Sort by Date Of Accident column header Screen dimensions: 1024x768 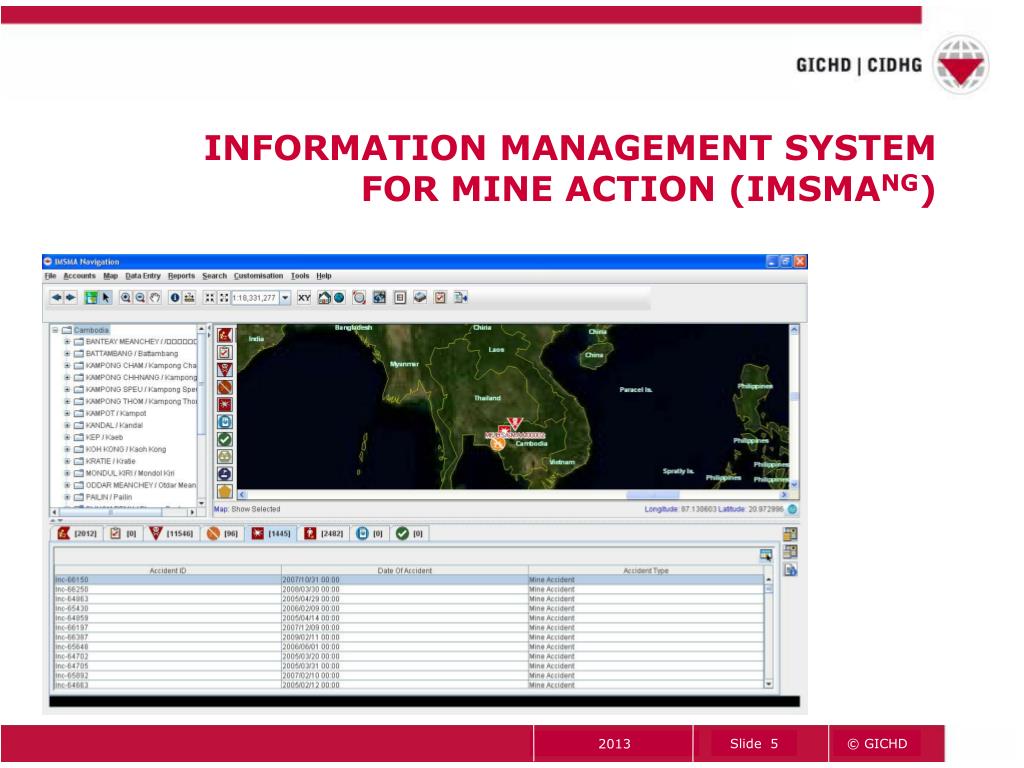coord(405,571)
